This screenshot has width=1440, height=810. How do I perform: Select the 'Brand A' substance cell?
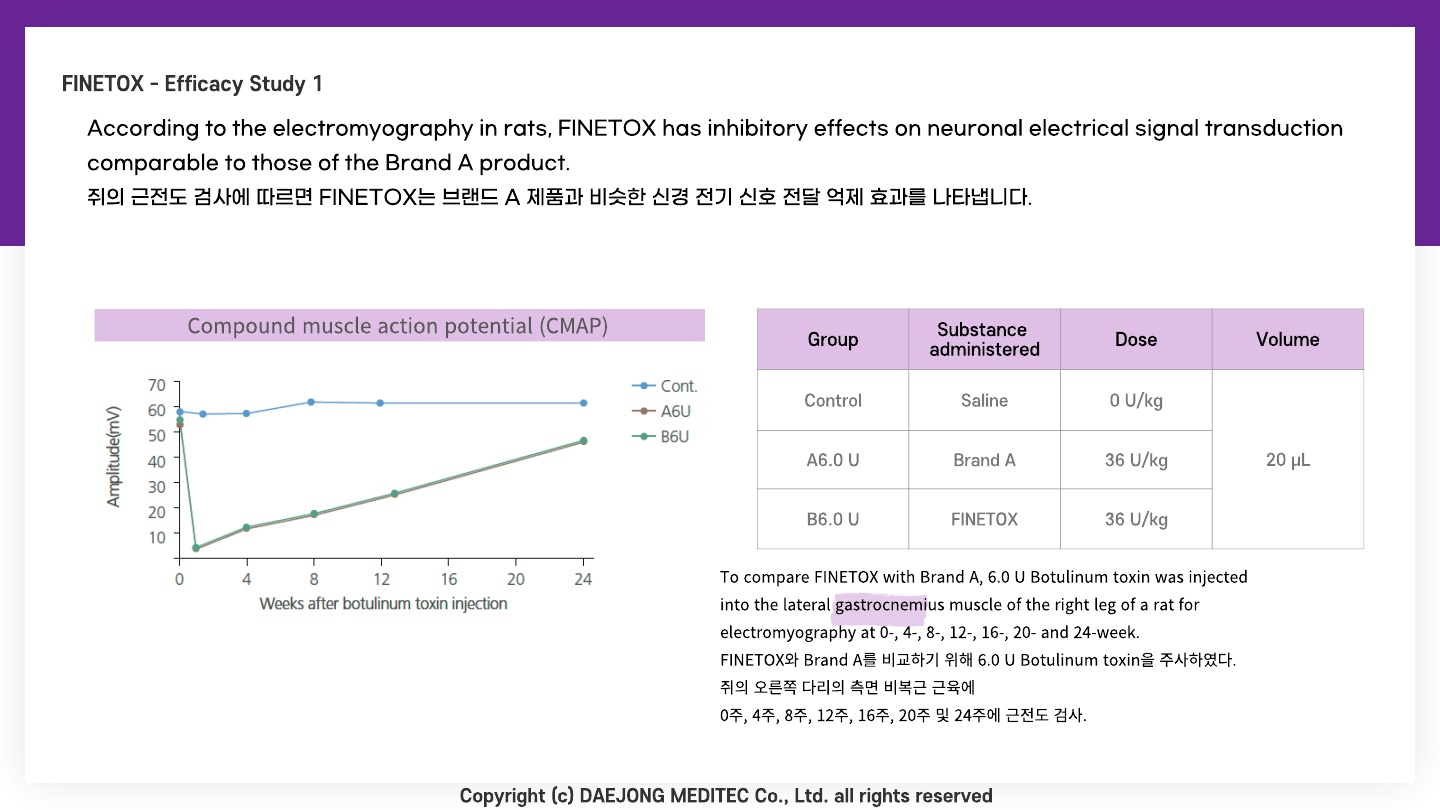click(x=985, y=460)
